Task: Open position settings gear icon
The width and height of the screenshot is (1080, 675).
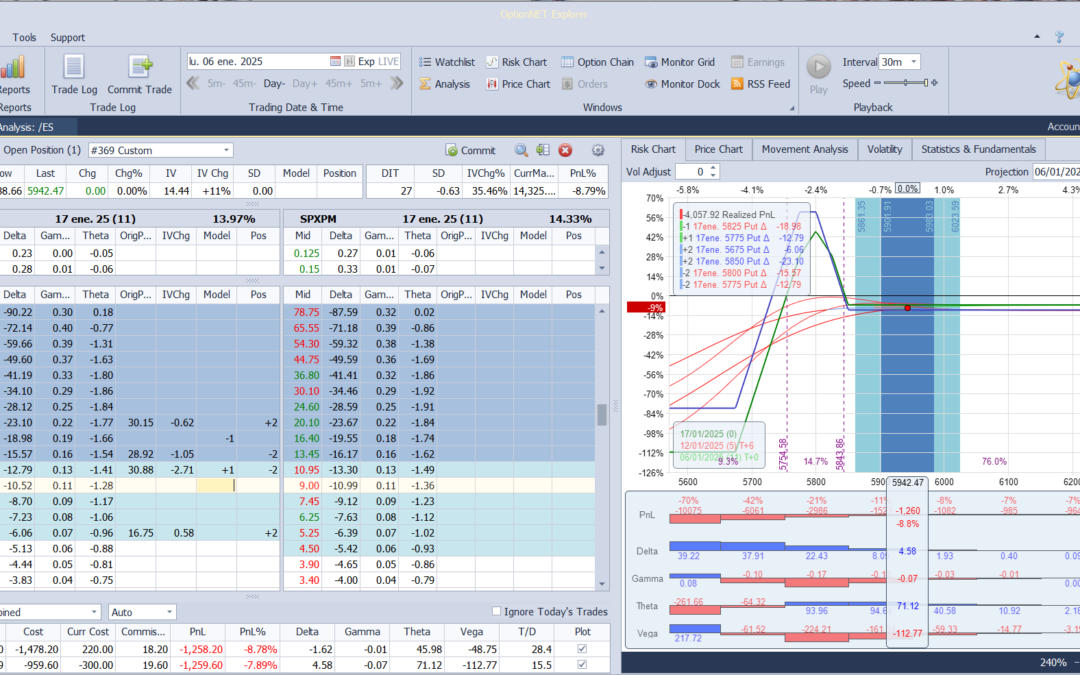Action: [x=598, y=150]
